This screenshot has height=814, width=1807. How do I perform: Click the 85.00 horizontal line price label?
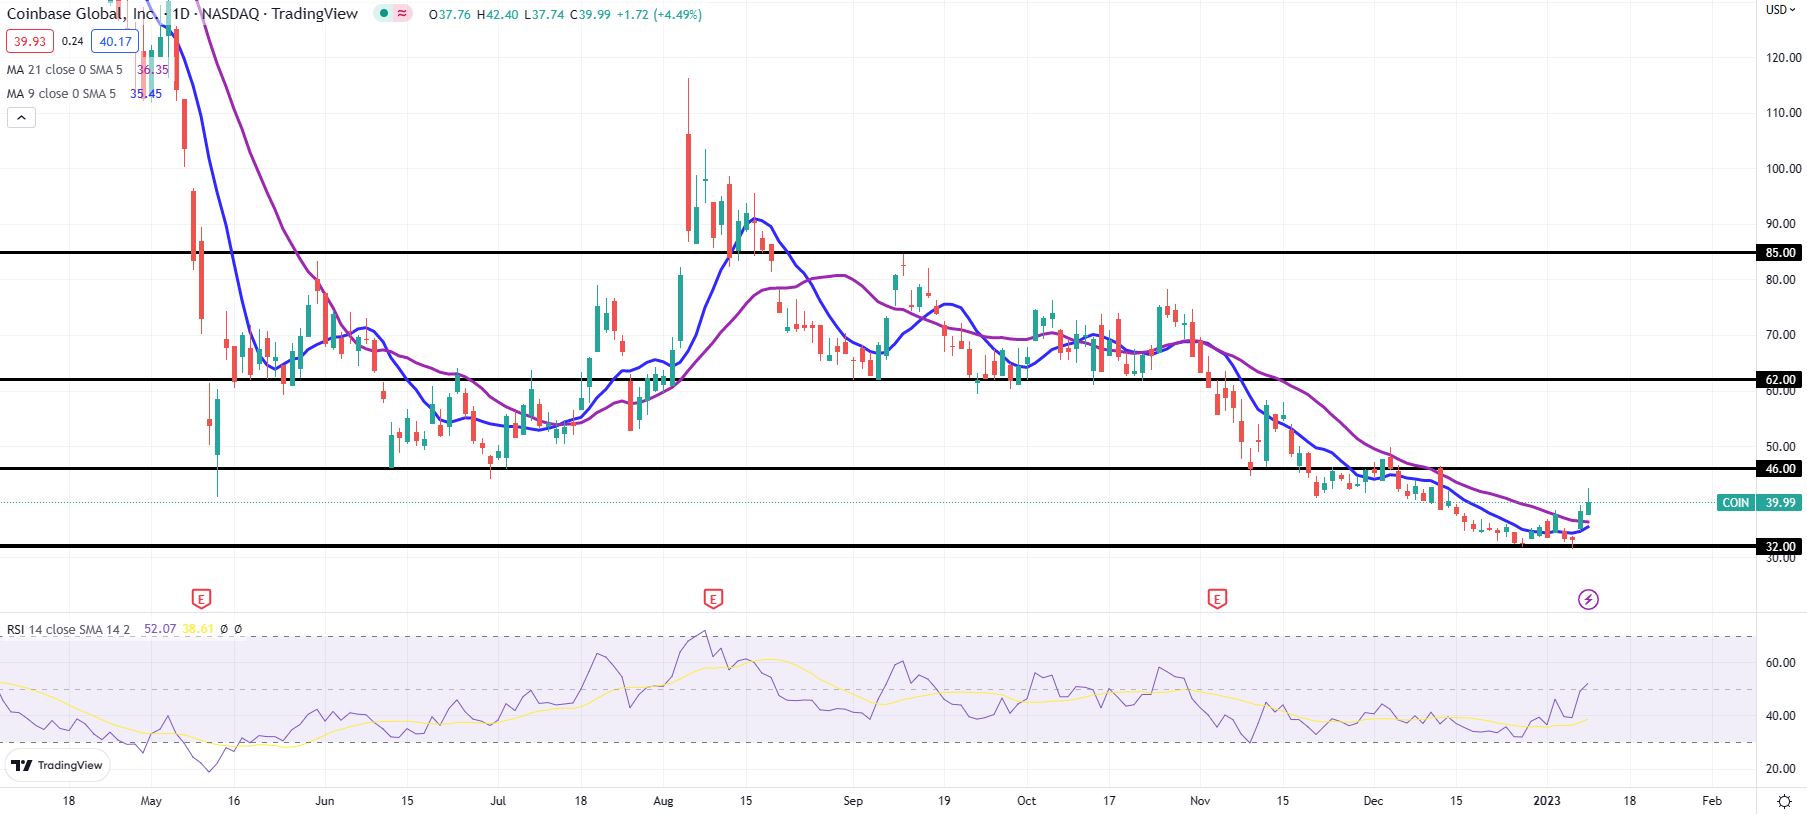1780,253
